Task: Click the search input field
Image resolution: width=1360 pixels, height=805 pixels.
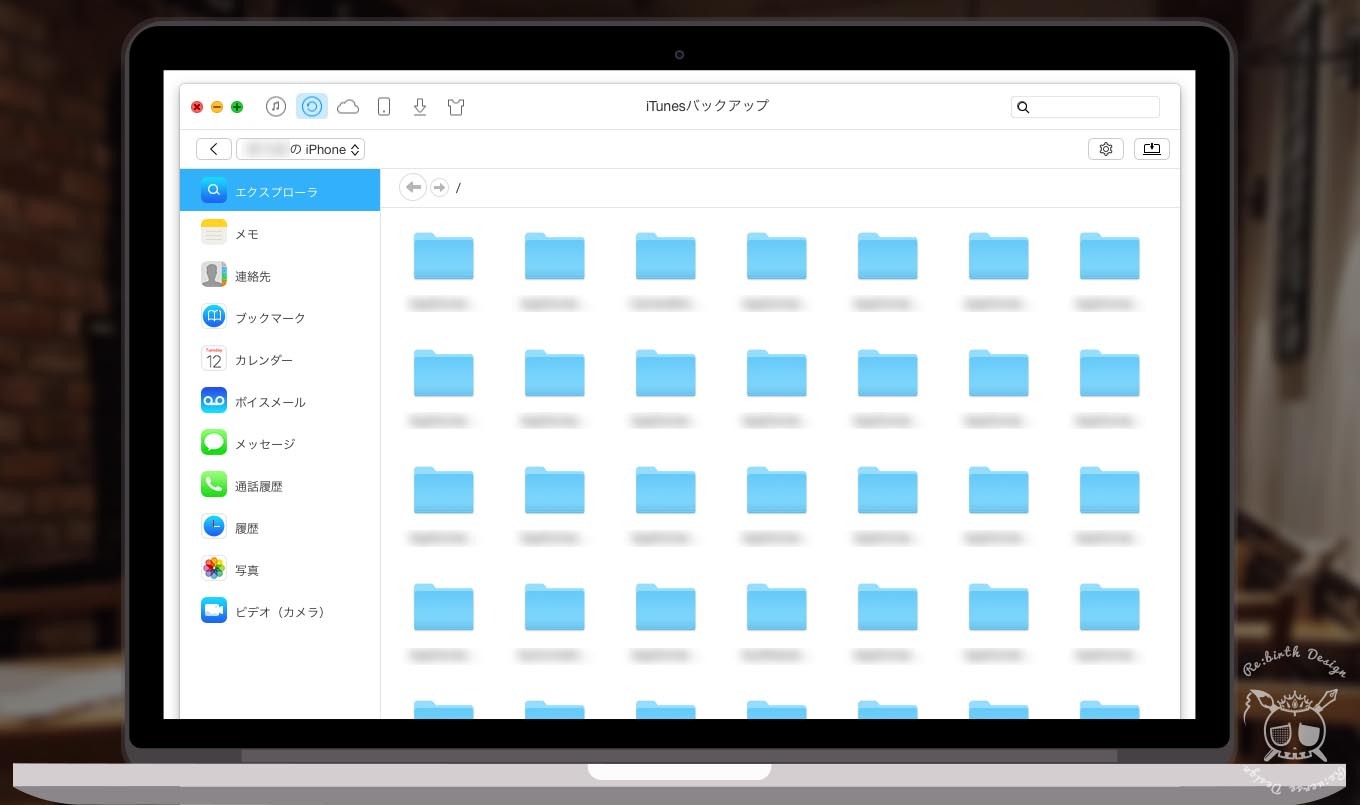Action: 1094,107
